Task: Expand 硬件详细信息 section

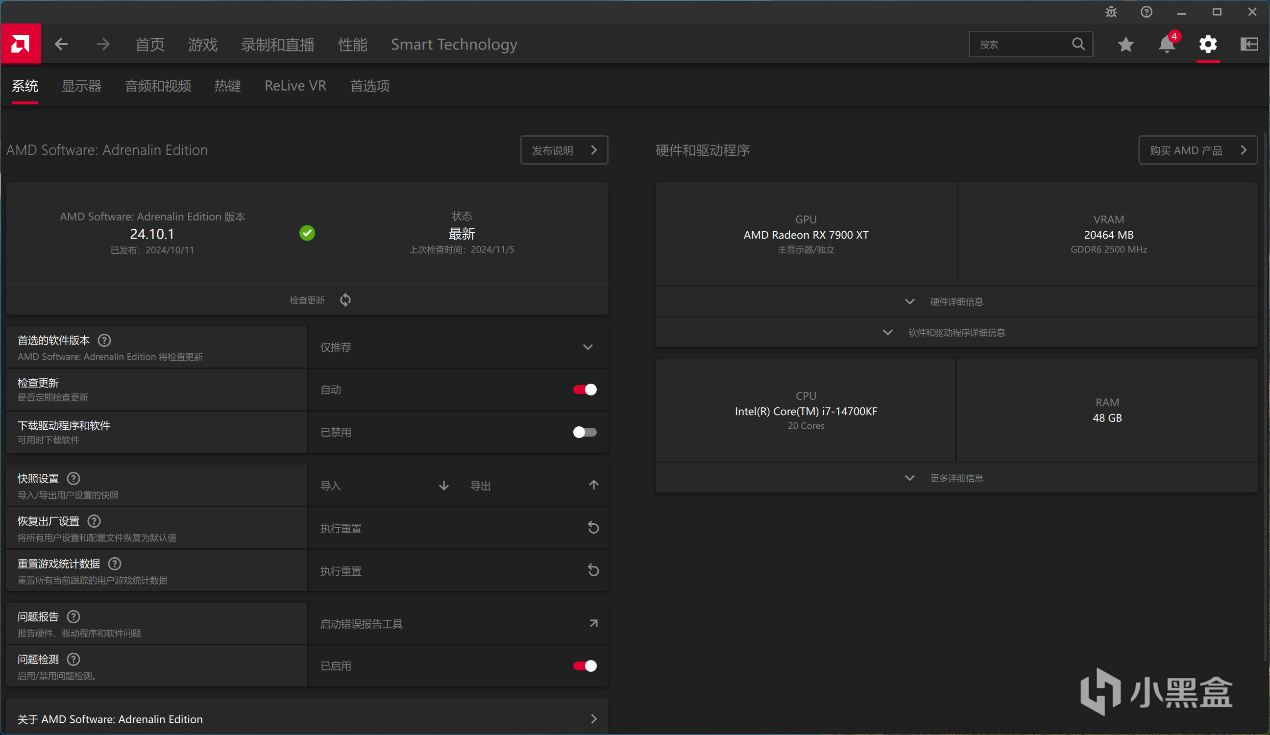Action: click(x=956, y=301)
